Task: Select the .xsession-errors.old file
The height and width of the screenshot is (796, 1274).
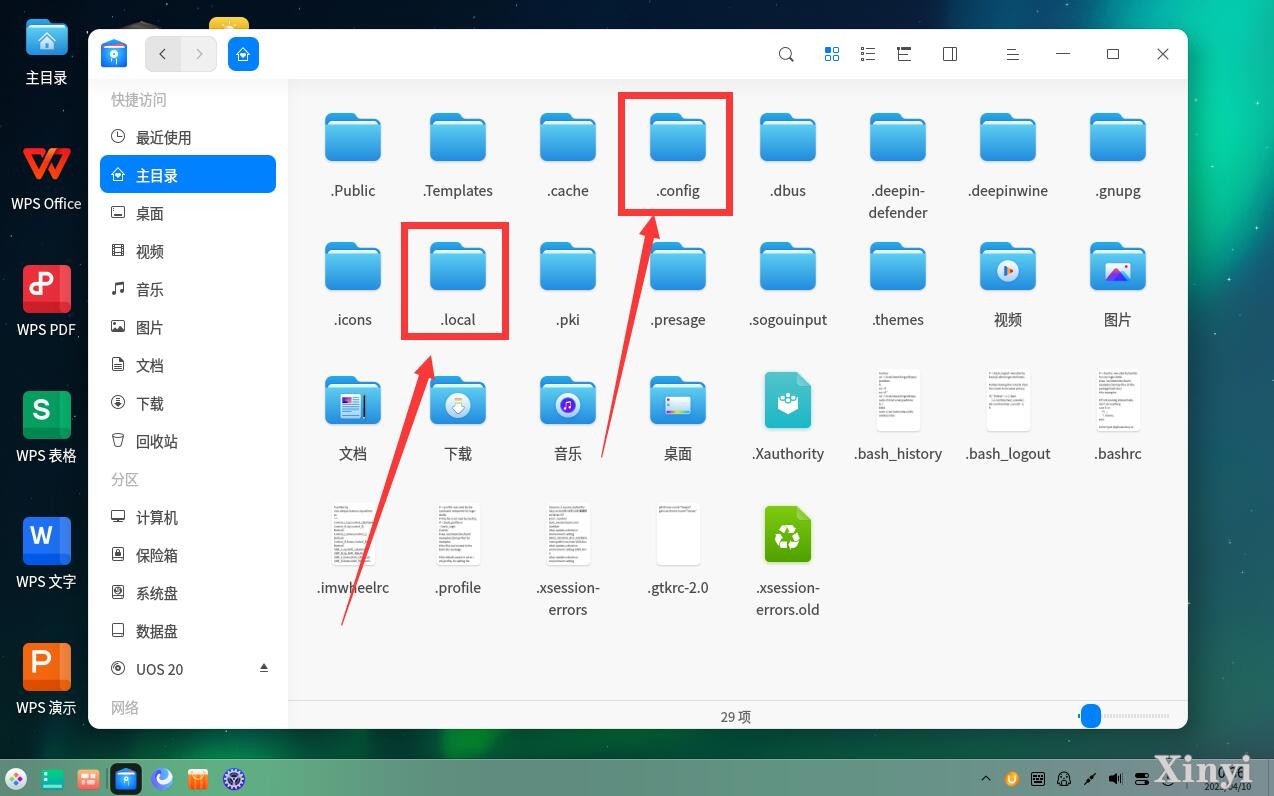Action: pyautogui.click(x=788, y=534)
